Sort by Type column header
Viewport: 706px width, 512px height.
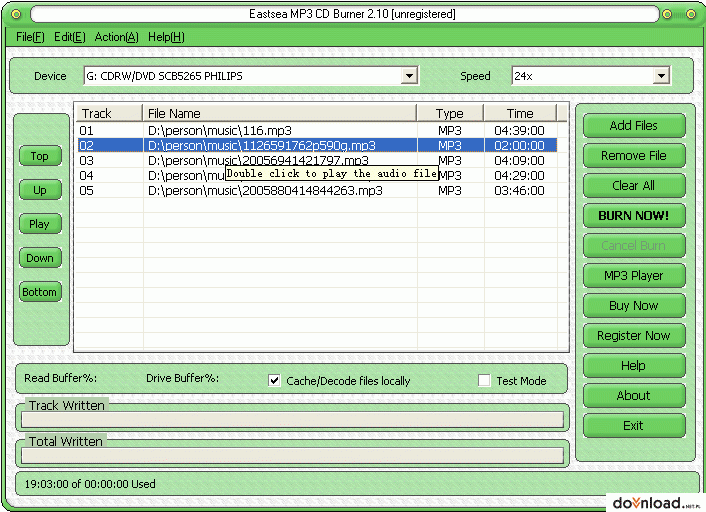(450, 113)
